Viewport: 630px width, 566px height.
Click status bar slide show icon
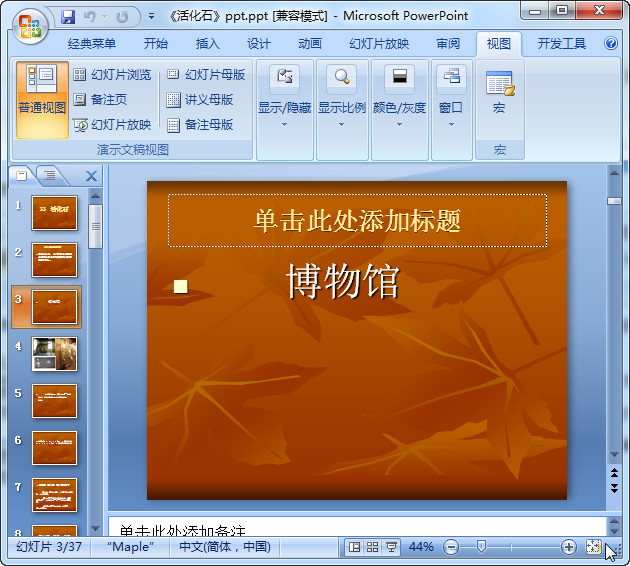(391, 547)
